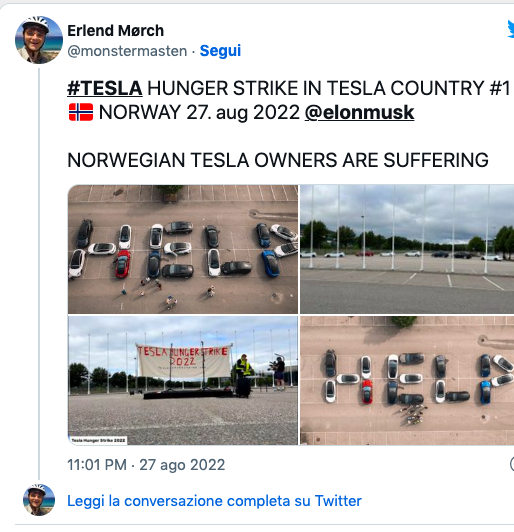
Task: Click the 11:01 PM 27 ago 2022 timestamp
Action: (x=146, y=464)
